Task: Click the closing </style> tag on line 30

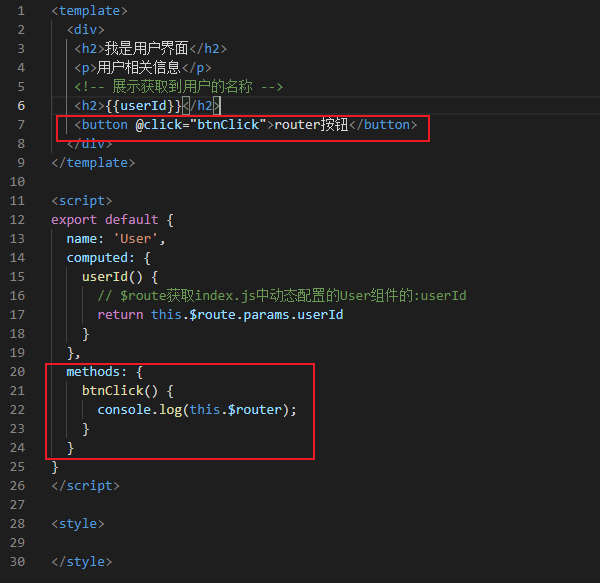Action: point(82,562)
